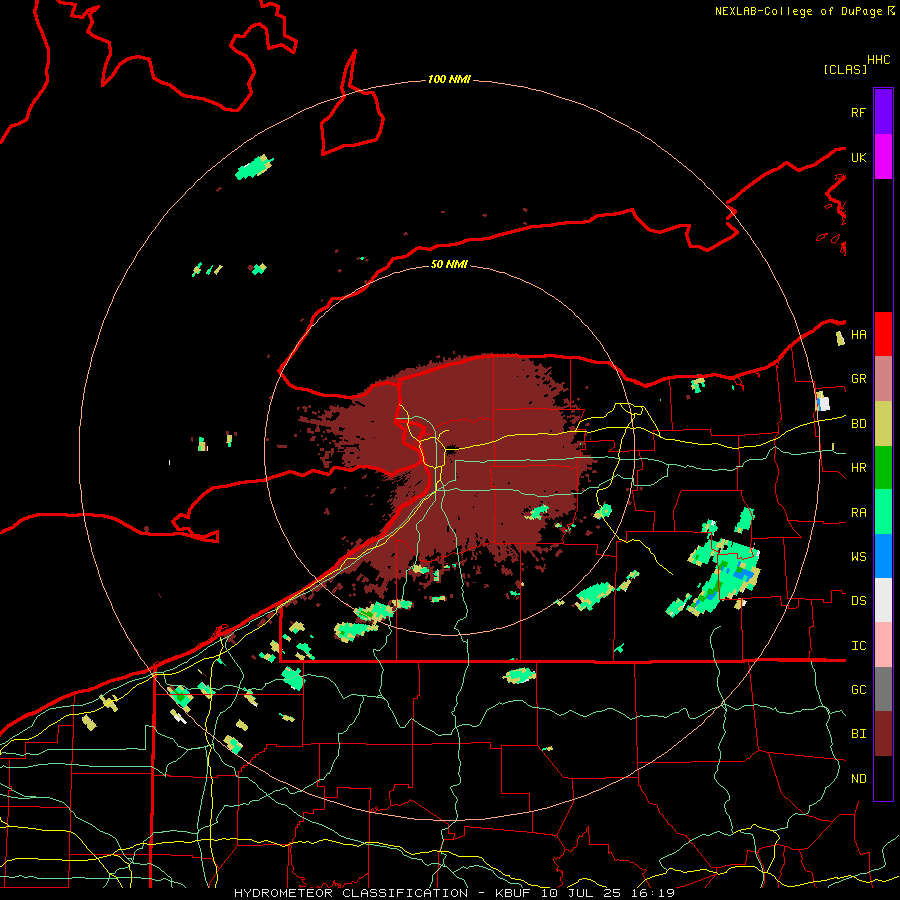900x900 pixels.
Task: Click the DS white legend swatch
Action: pos(883,600)
